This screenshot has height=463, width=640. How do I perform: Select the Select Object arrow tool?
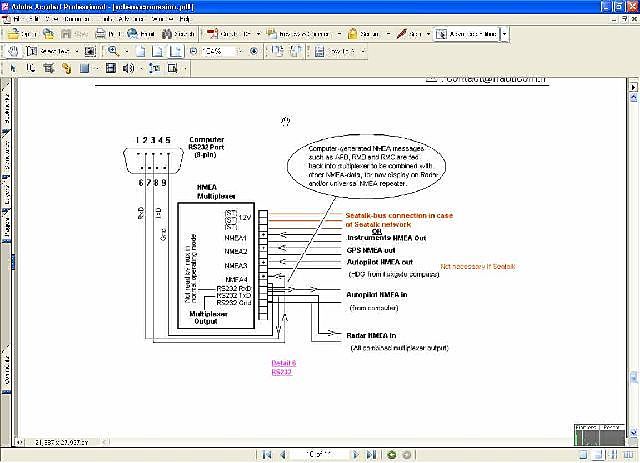pyautogui.click(x=13, y=69)
